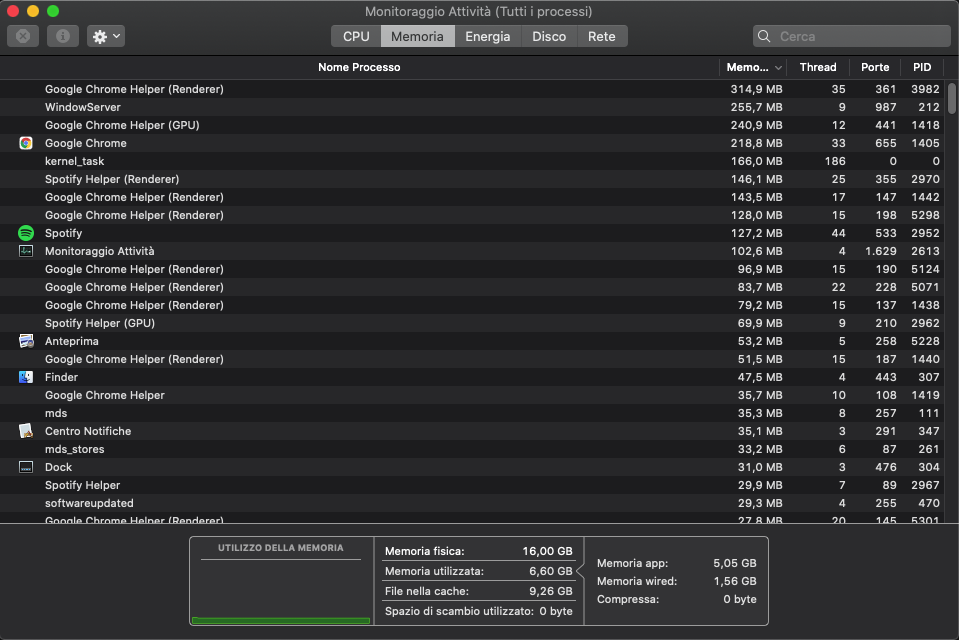Sort by Nome Processo column header
The width and height of the screenshot is (959, 640).
359,67
